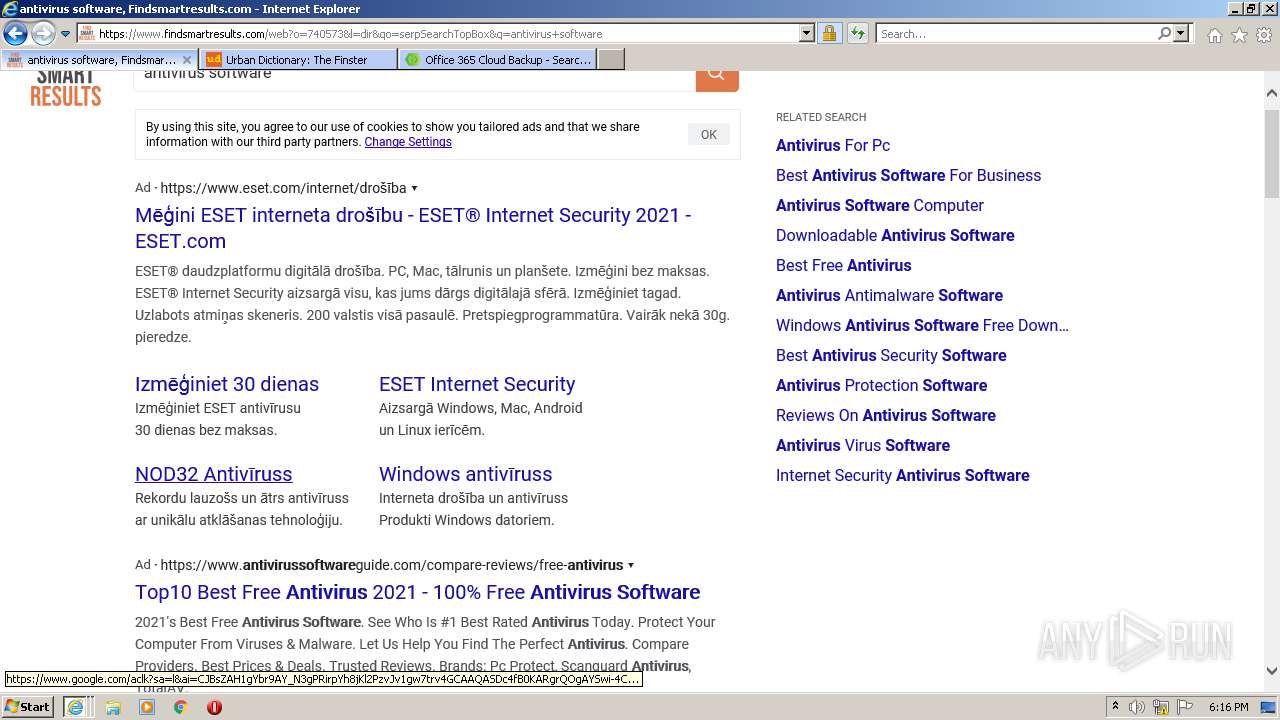The height and width of the screenshot is (720, 1280).
Task: Open Best Antivirus Security Software related search
Action: 891,355
